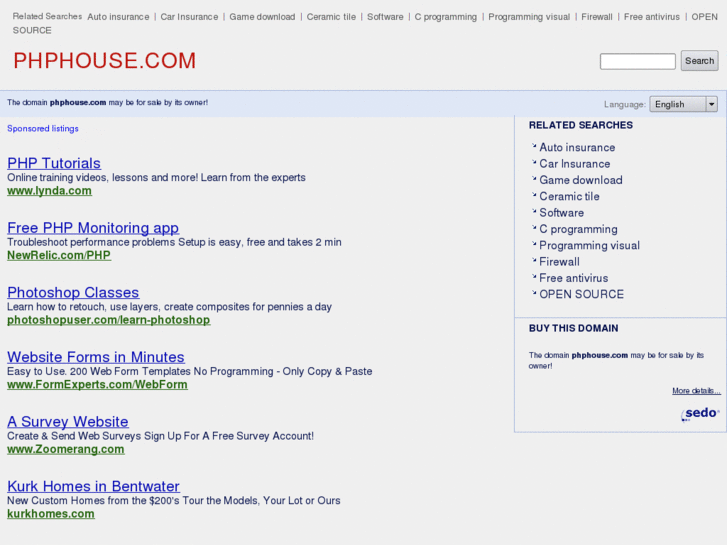
Task: Visit kurkhomes.com green link
Action: [x=51, y=513]
